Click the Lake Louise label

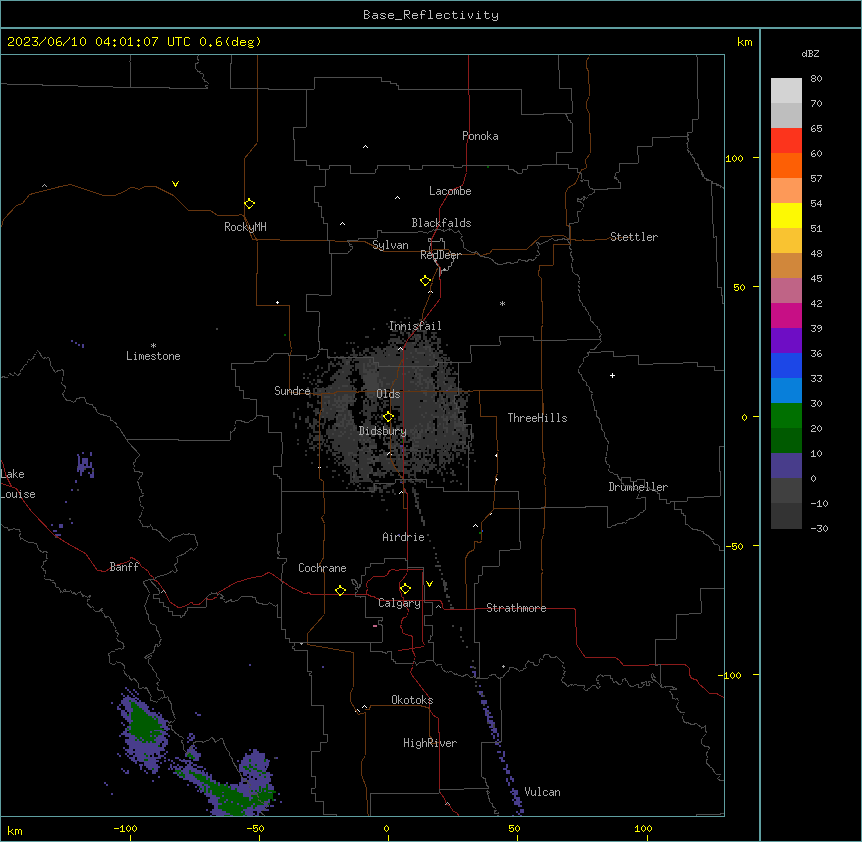tap(18, 484)
